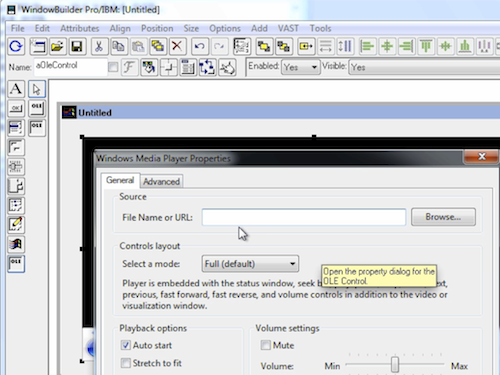500x375 pixels.
Task: Click the Volume slider handle
Action: tap(395, 364)
